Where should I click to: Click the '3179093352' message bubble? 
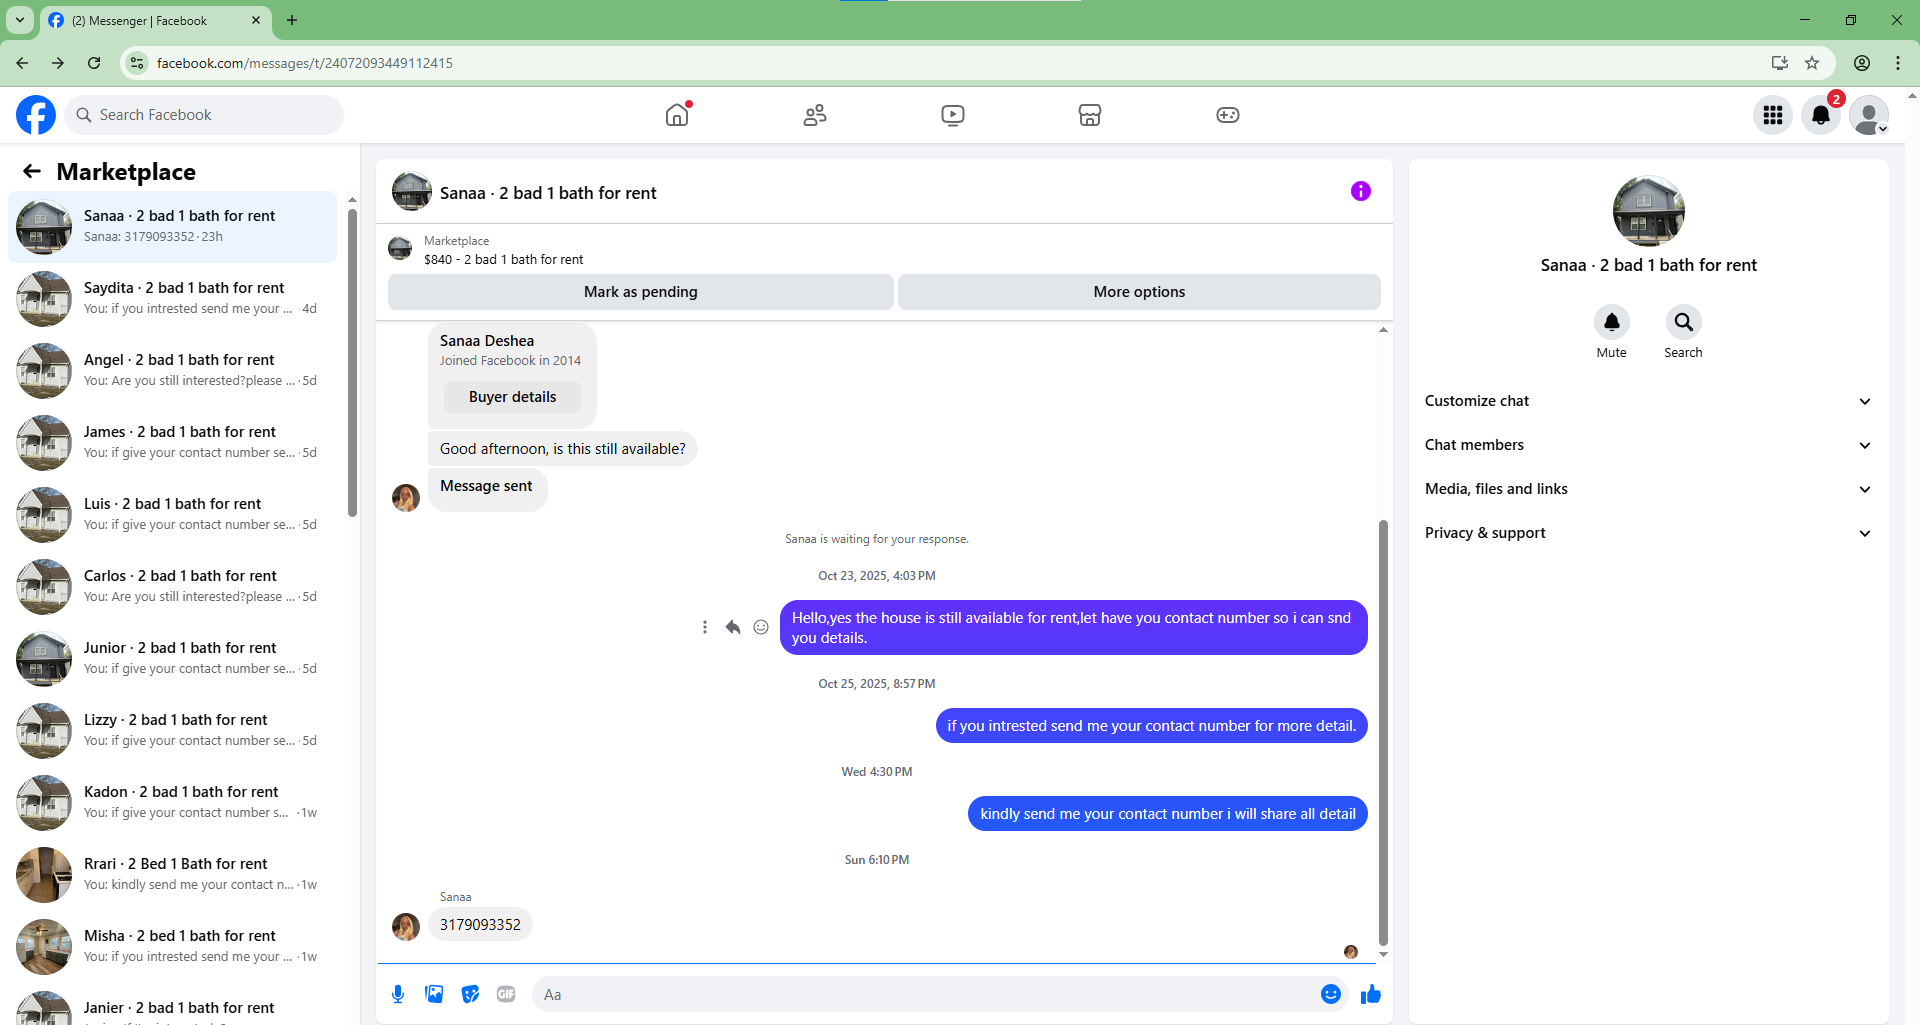coord(480,925)
